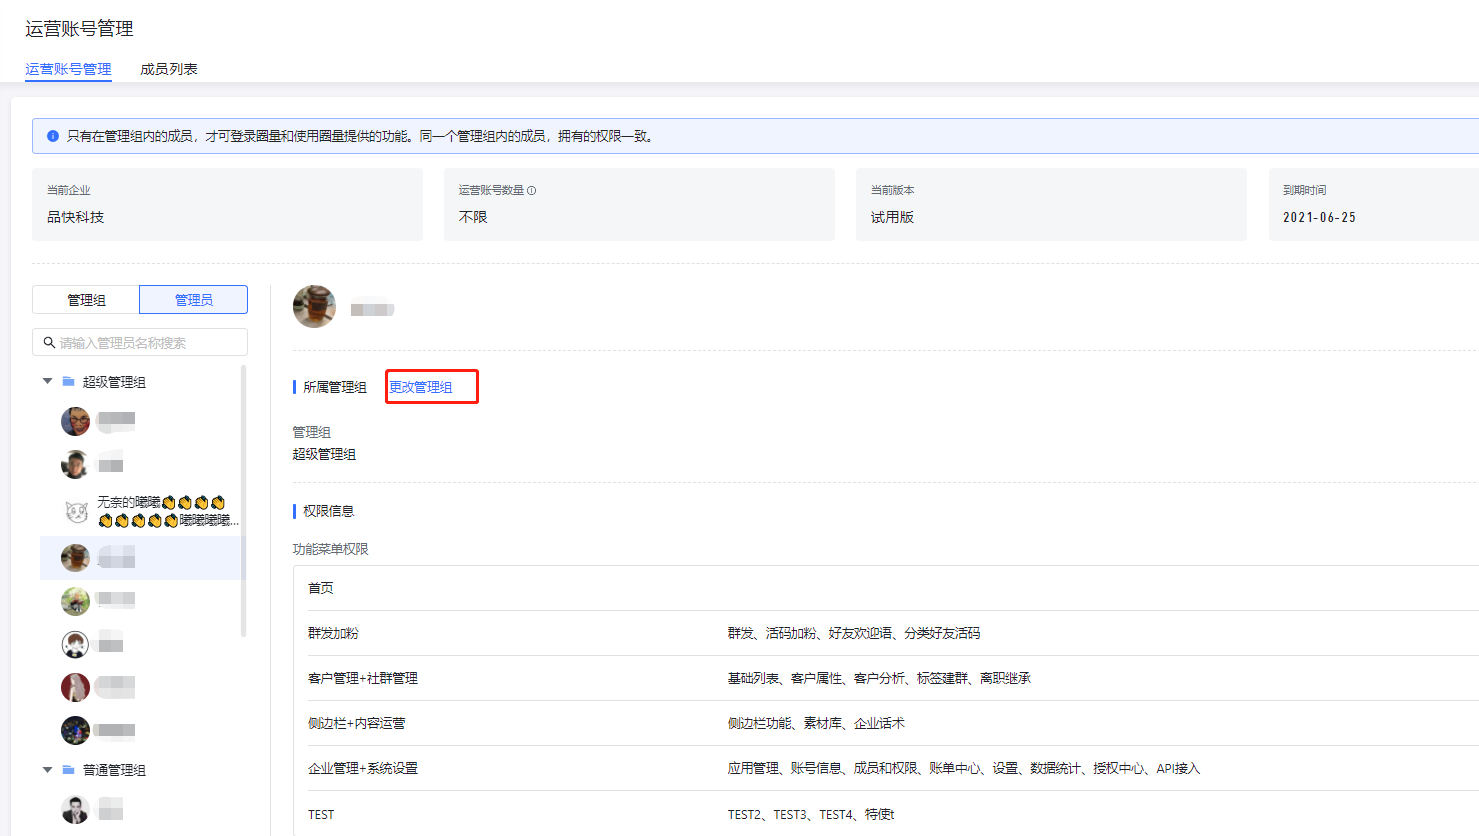
Task: Select the first admin with the glasses avatar
Action: (x=76, y=421)
